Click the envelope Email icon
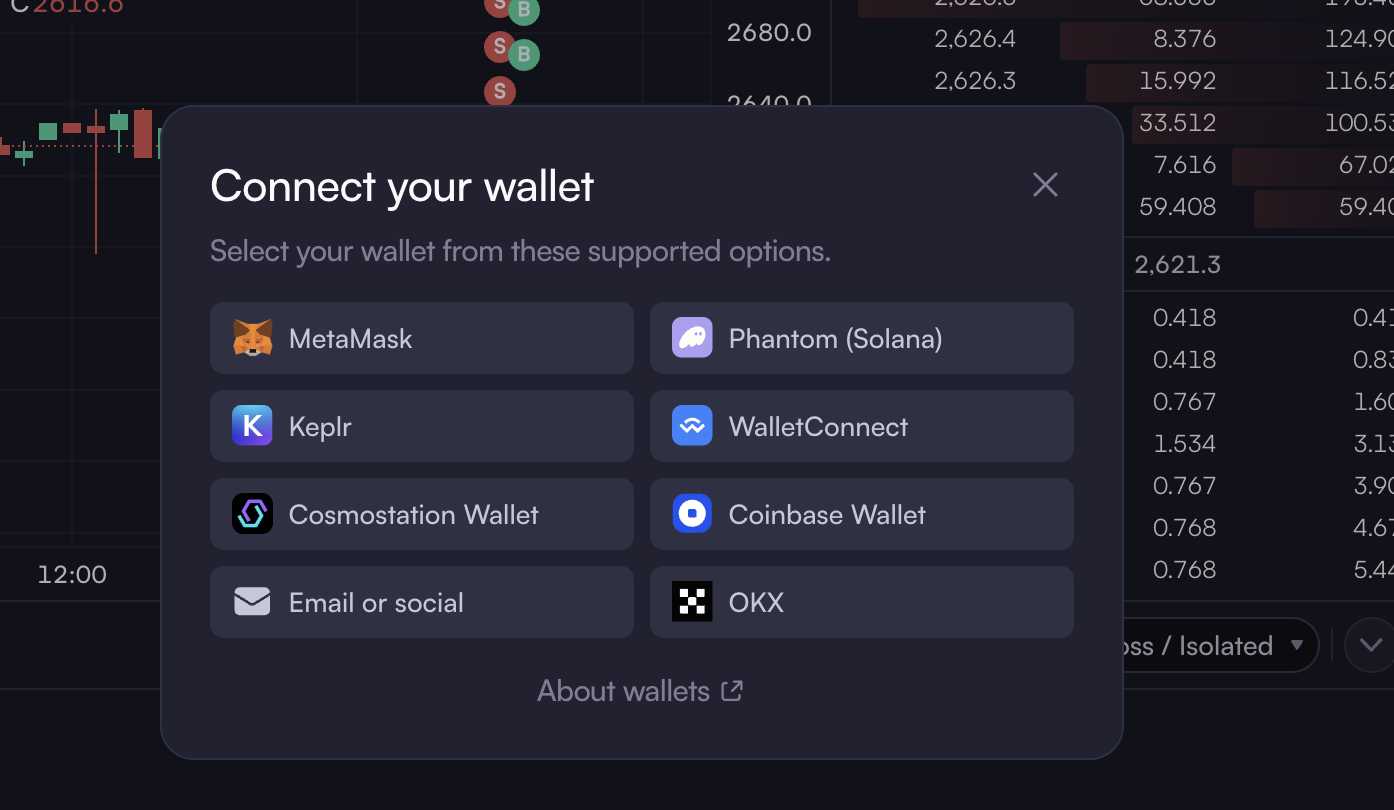The image size is (1394, 810). coord(252,602)
